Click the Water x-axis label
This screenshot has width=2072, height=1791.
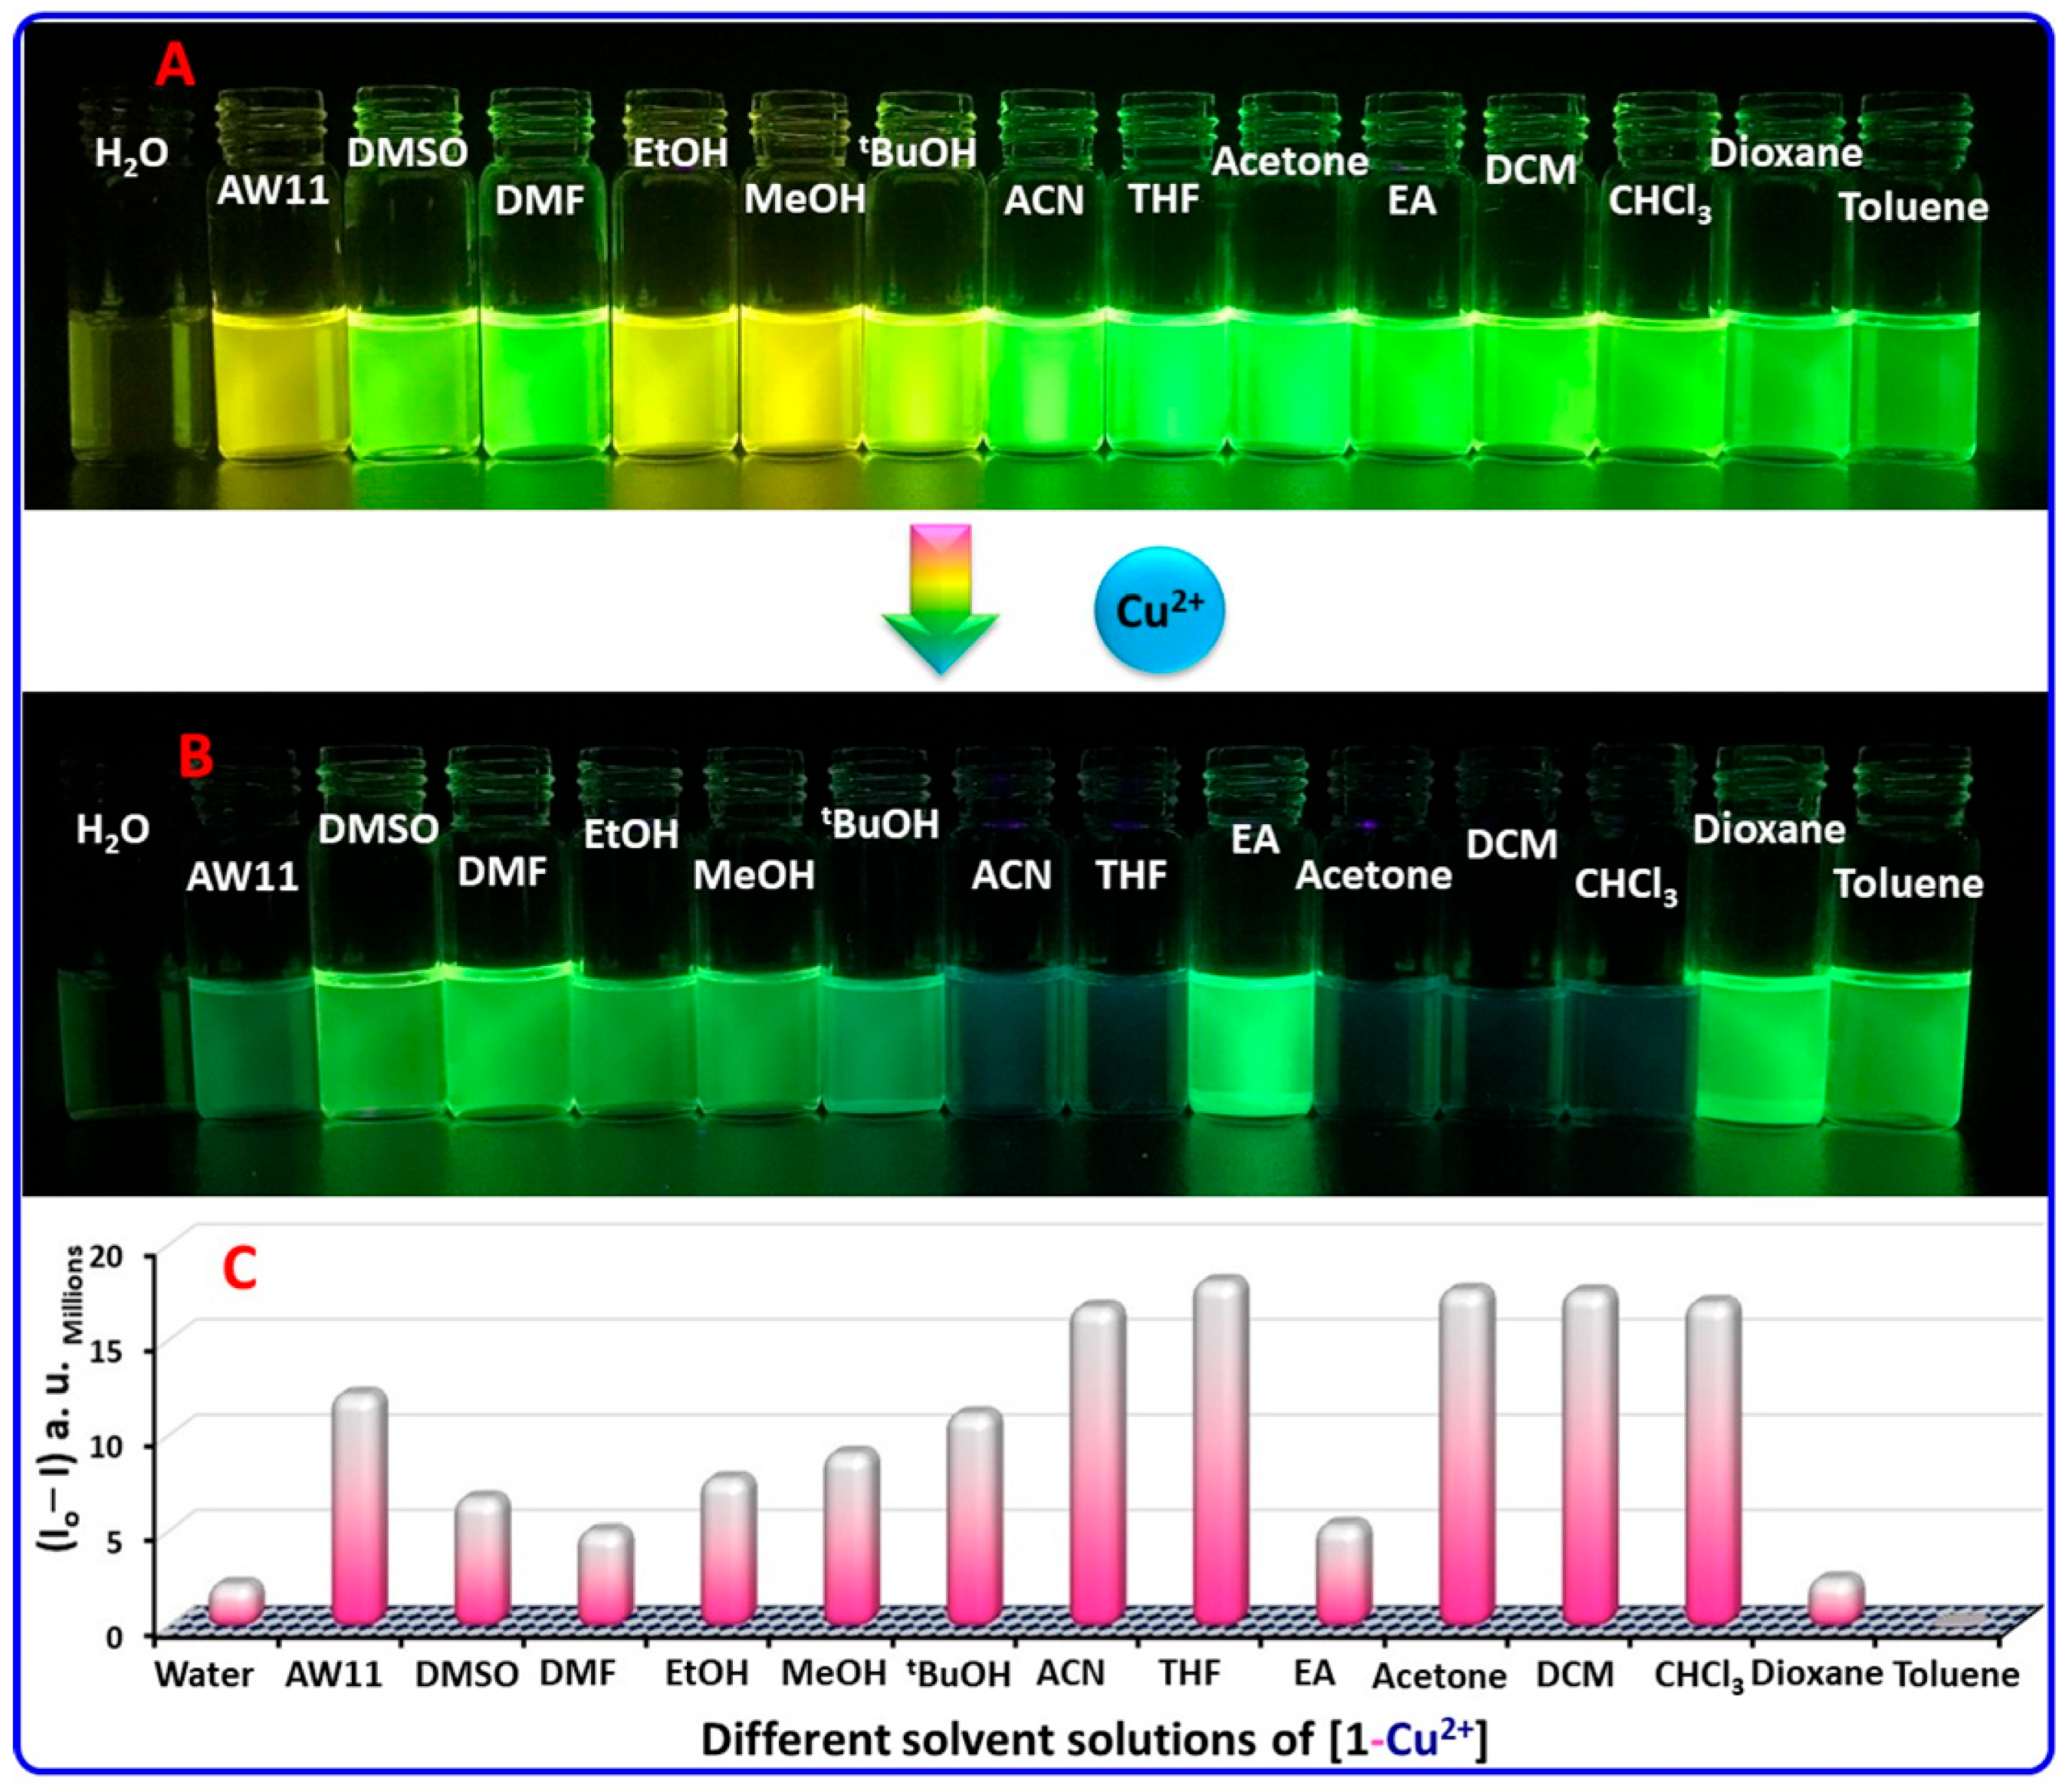tap(204, 1673)
